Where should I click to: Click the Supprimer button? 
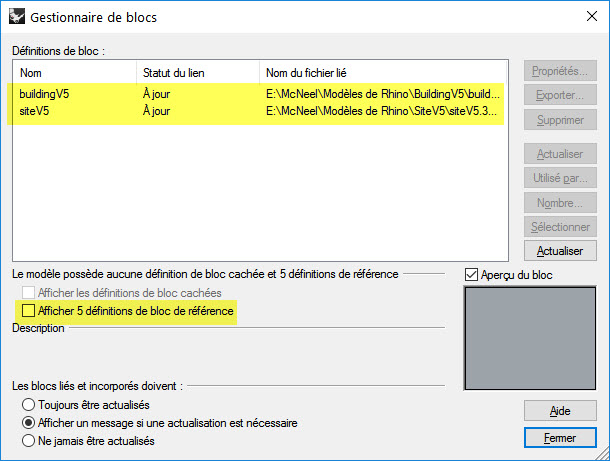(x=560, y=119)
